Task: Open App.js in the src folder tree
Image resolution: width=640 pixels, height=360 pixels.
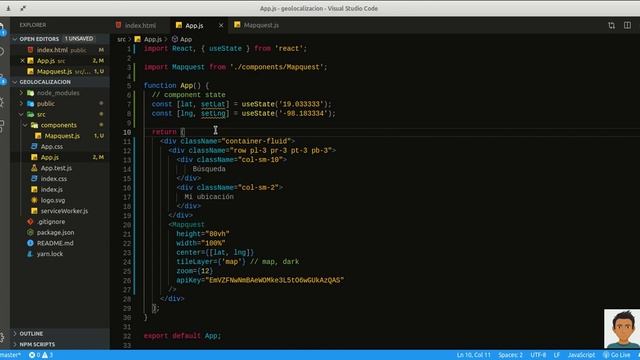Action: point(49,157)
